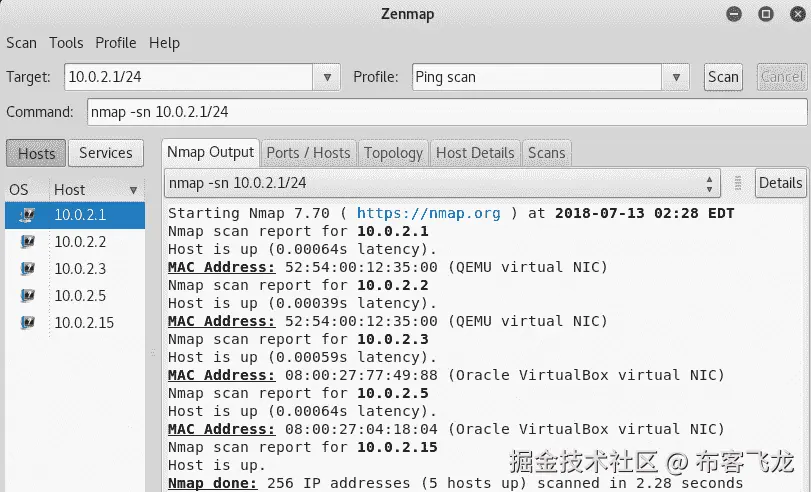Switch to the Host Details tab

tap(475, 153)
